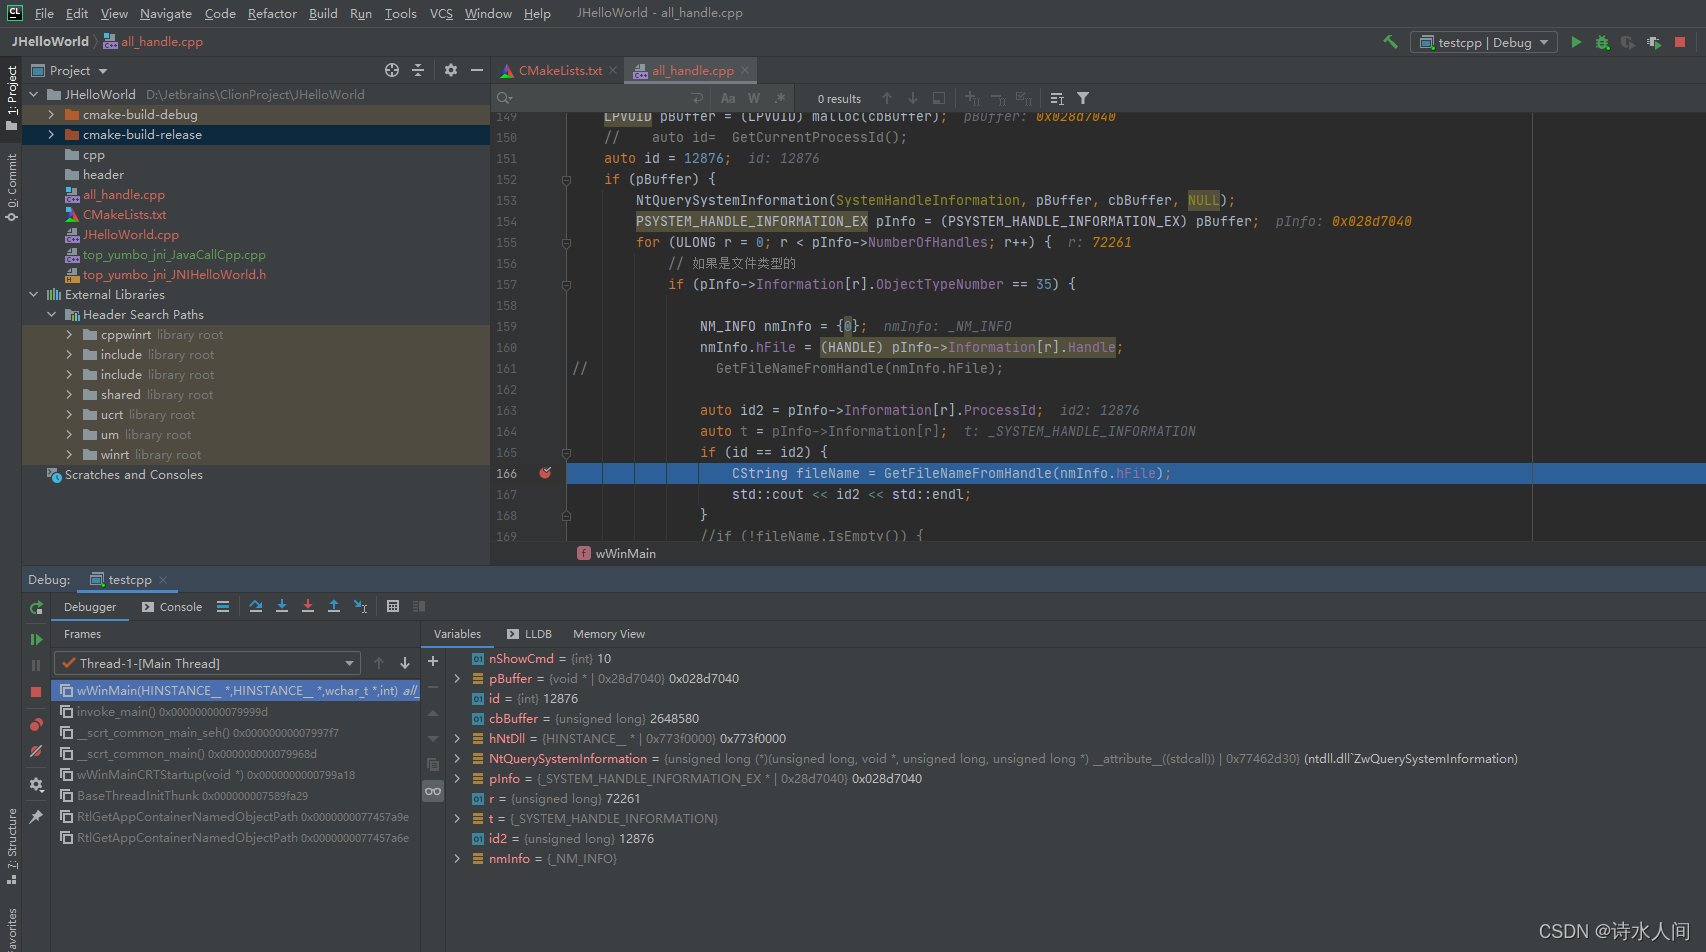The image size is (1706, 952).
Task: Click Run to Cursor icon
Action: [x=361, y=606]
